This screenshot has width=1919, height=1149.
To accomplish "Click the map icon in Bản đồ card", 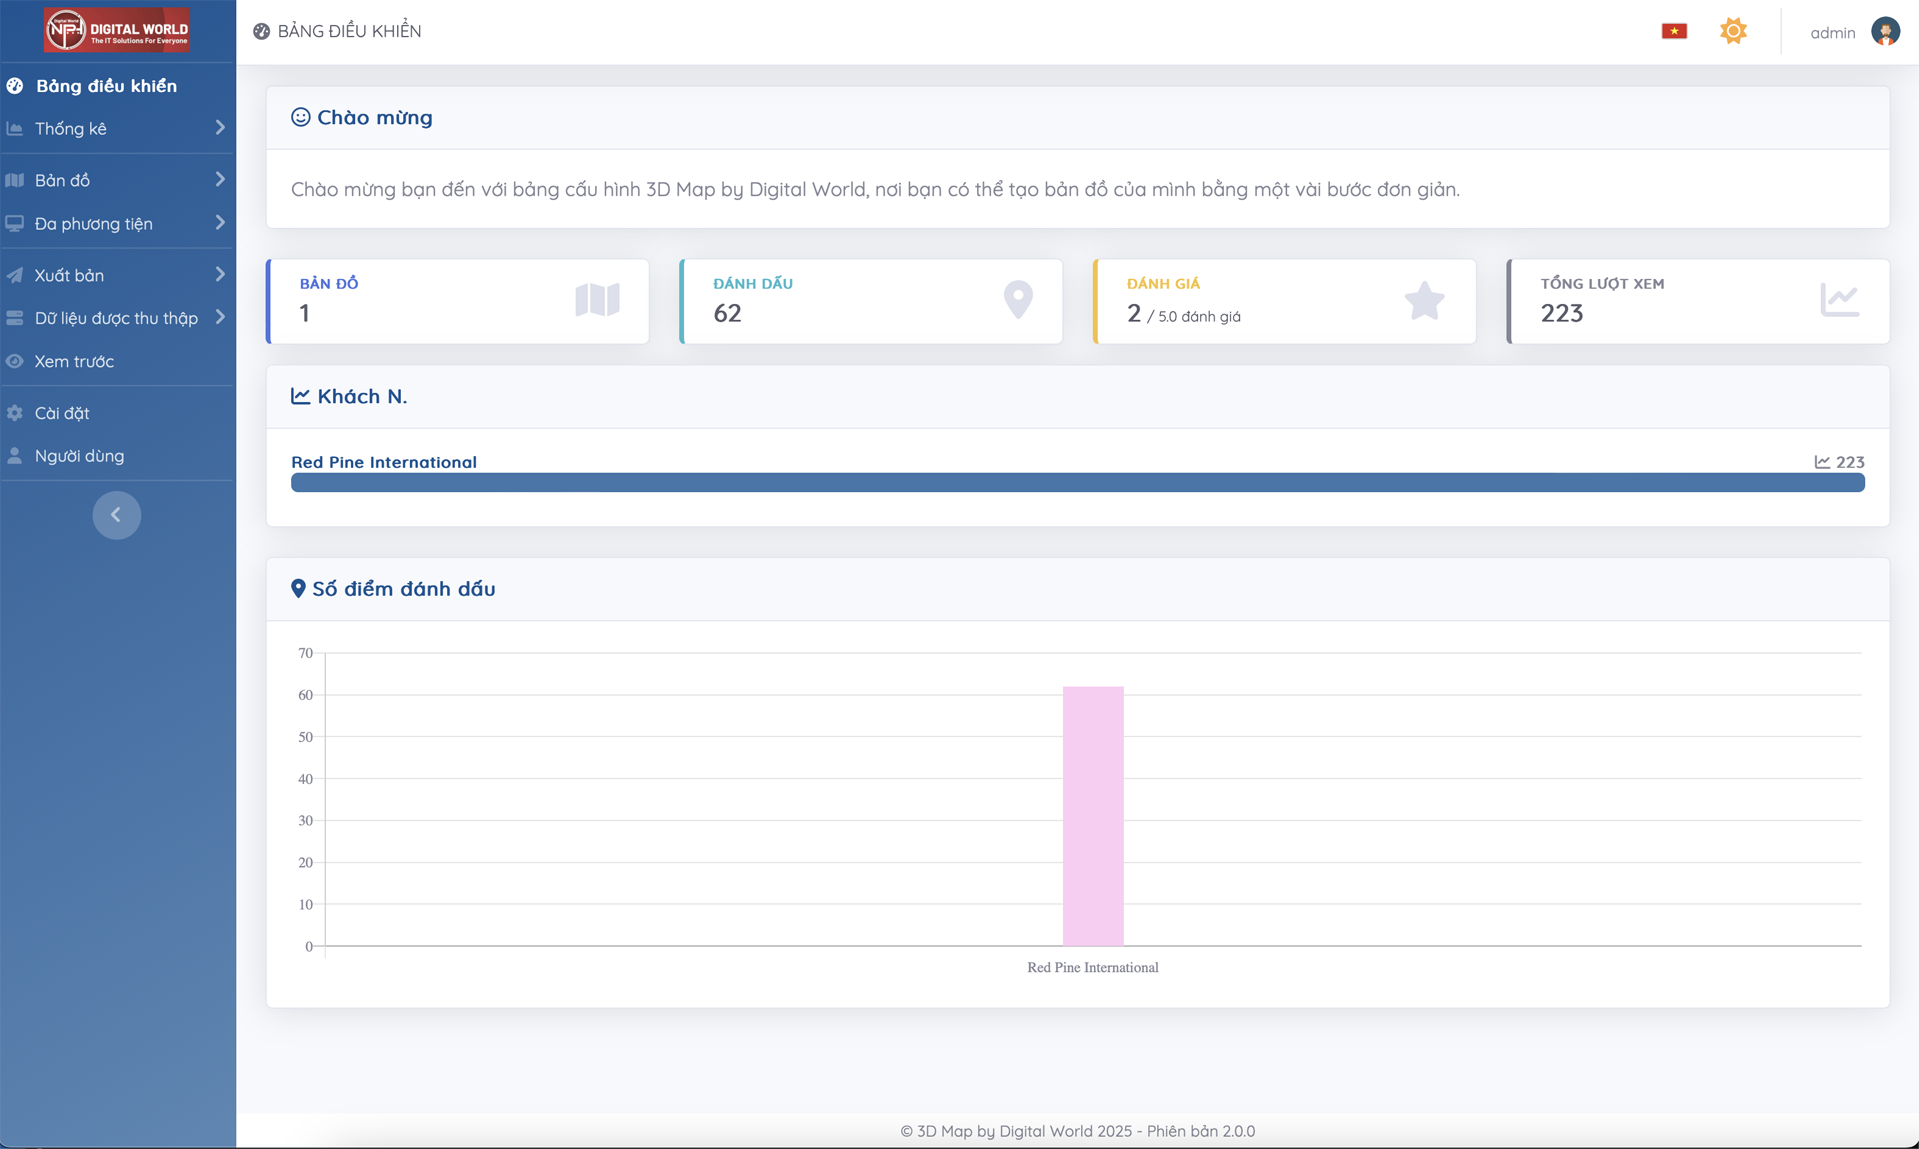I will (x=597, y=300).
